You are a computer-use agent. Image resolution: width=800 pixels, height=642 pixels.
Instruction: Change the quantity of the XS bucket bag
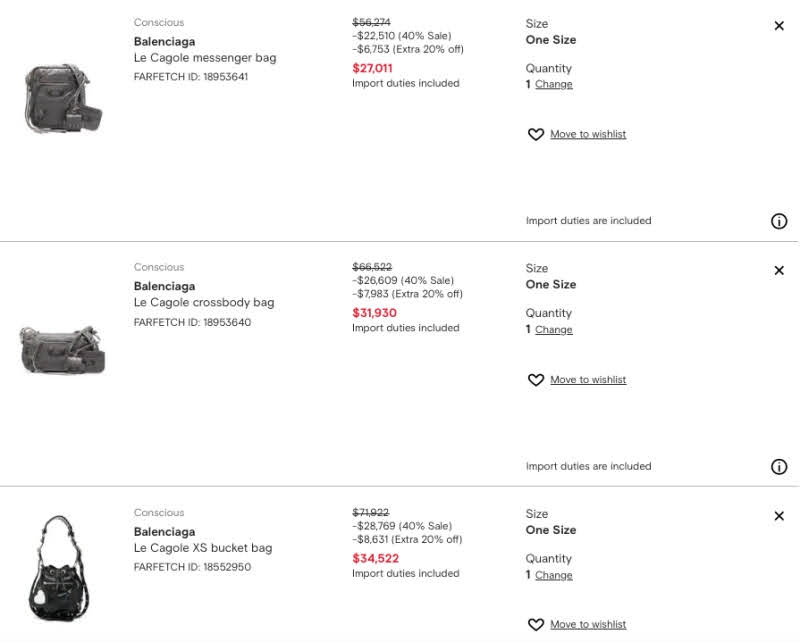pos(554,576)
